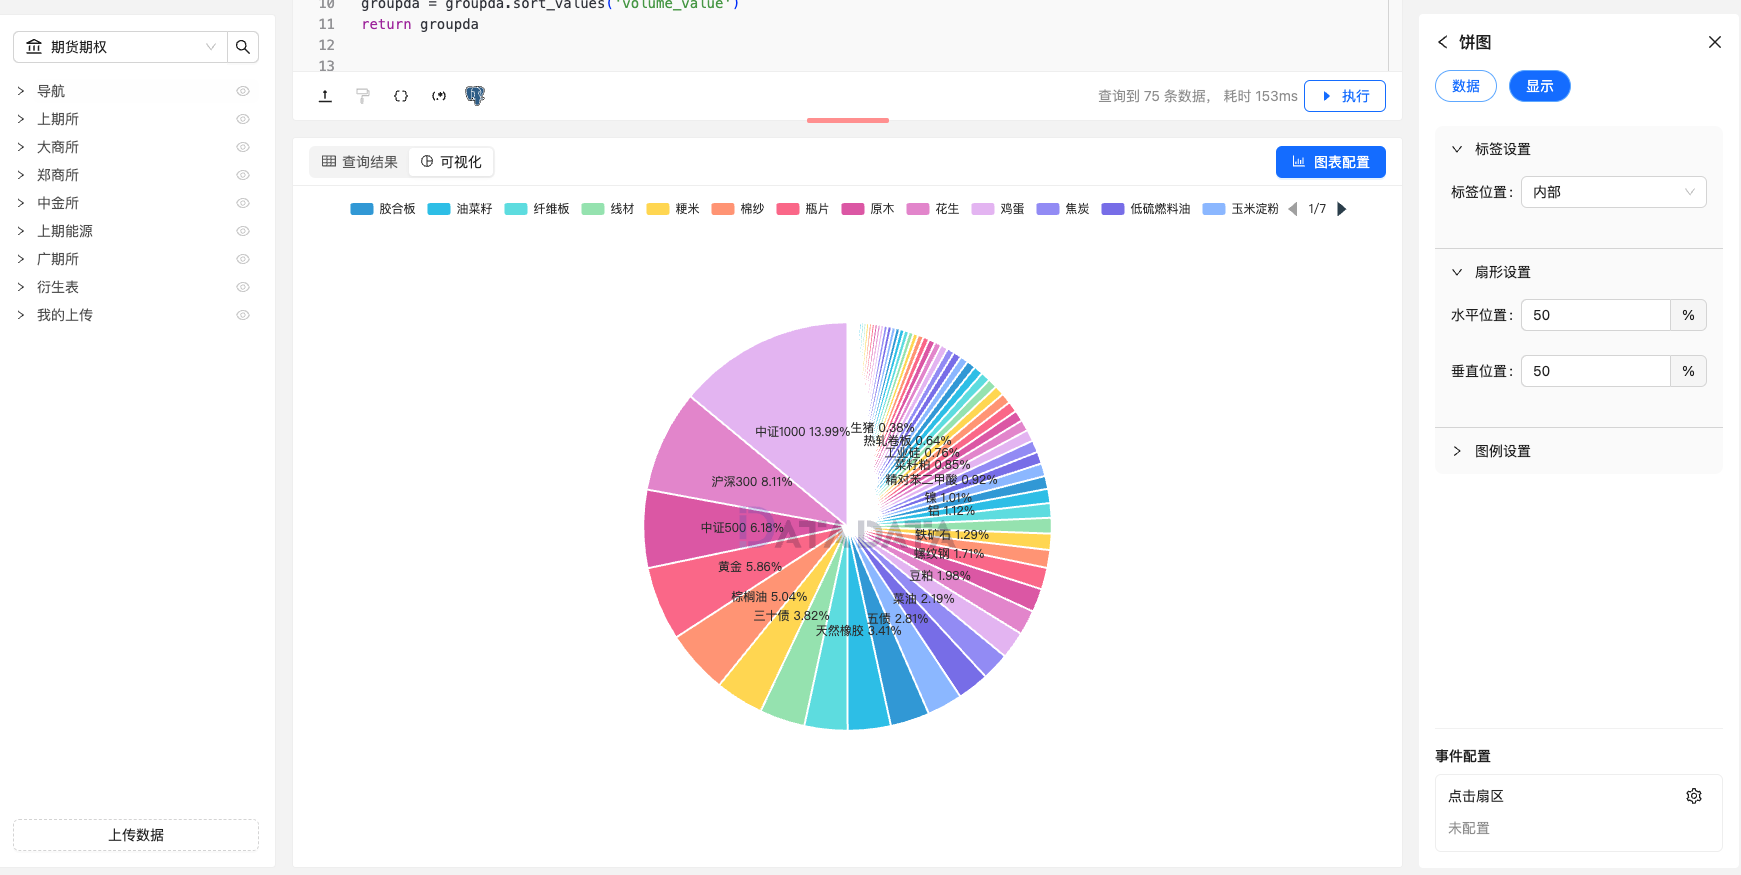Click the 垂直位置 input field

pos(1596,371)
